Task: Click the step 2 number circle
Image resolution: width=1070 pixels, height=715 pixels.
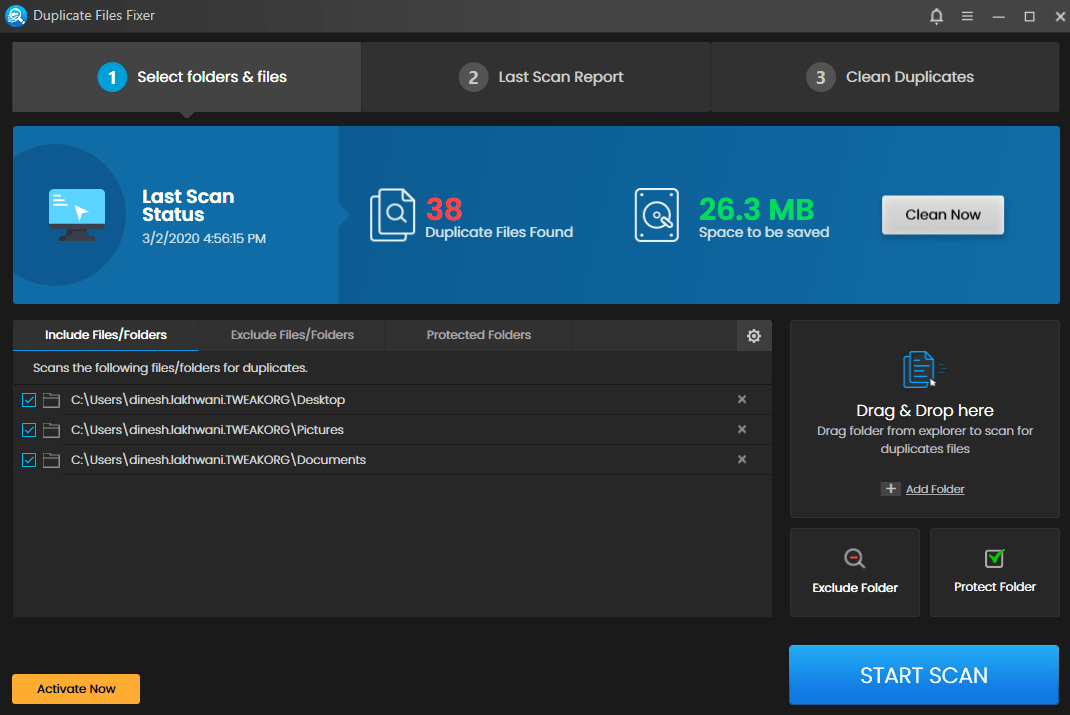Action: [x=473, y=77]
